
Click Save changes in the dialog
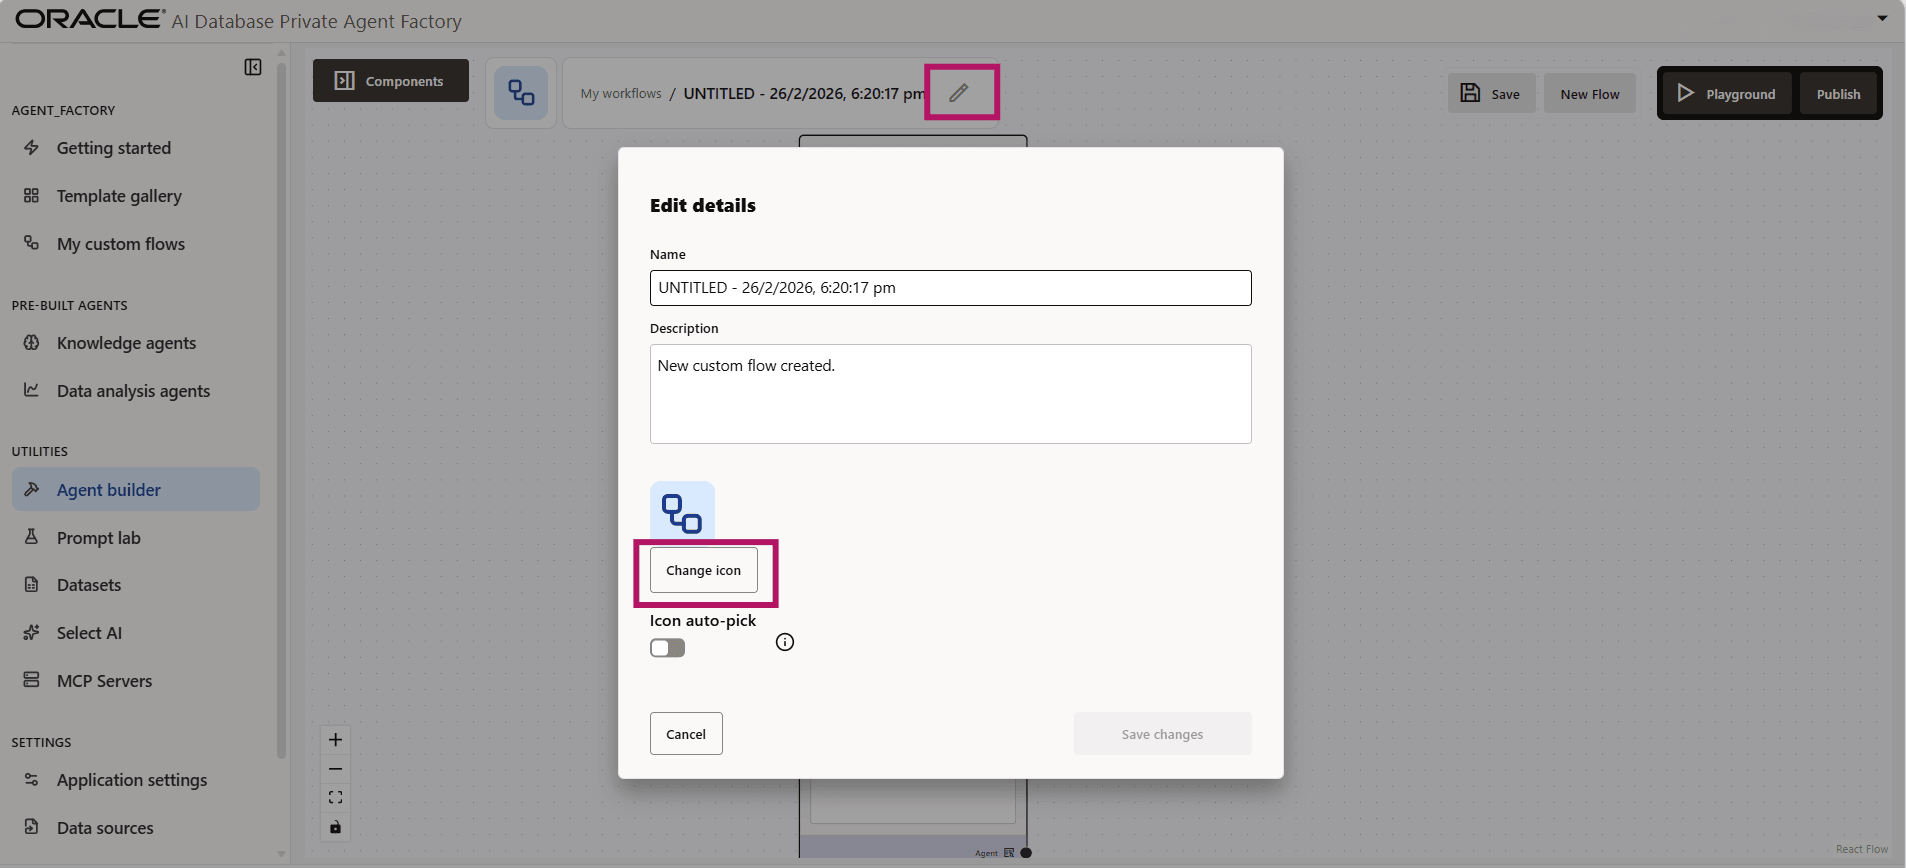[x=1162, y=734]
